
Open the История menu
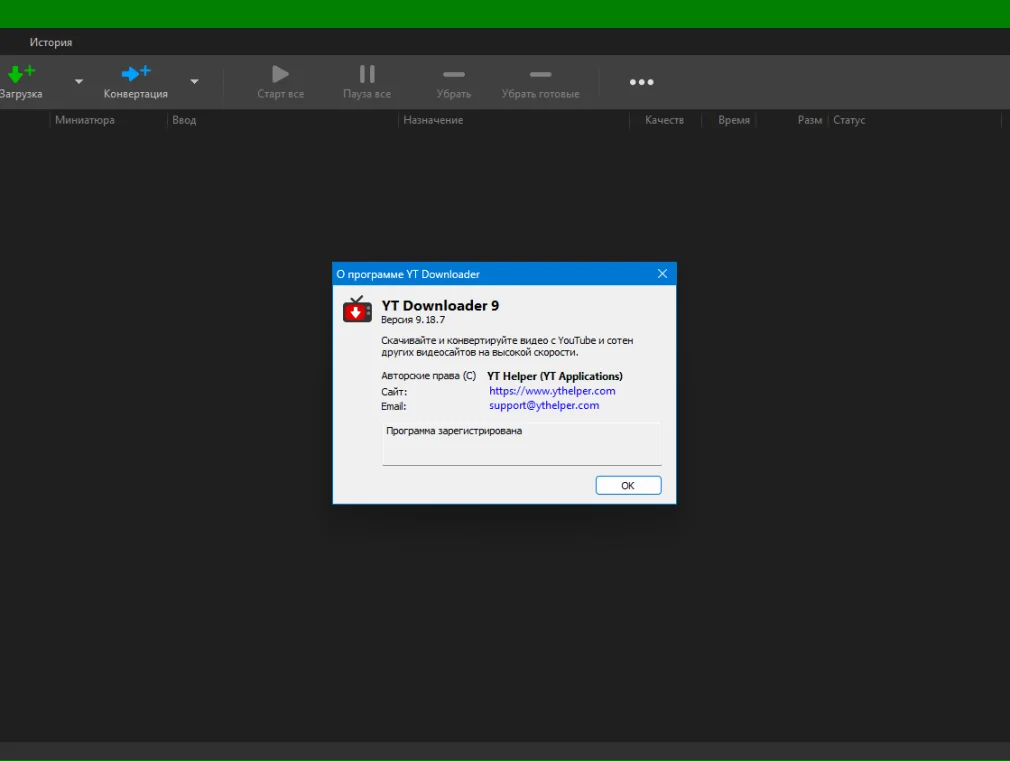[51, 42]
